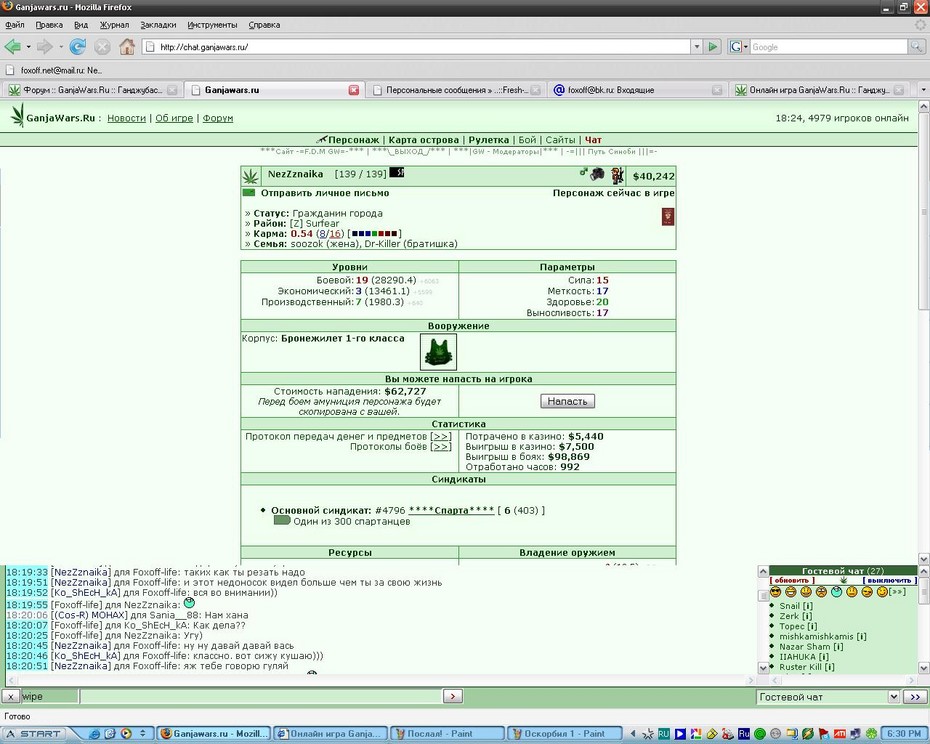Click the Firefox Home toolbar icon
The width and height of the screenshot is (930, 744).
click(127, 46)
